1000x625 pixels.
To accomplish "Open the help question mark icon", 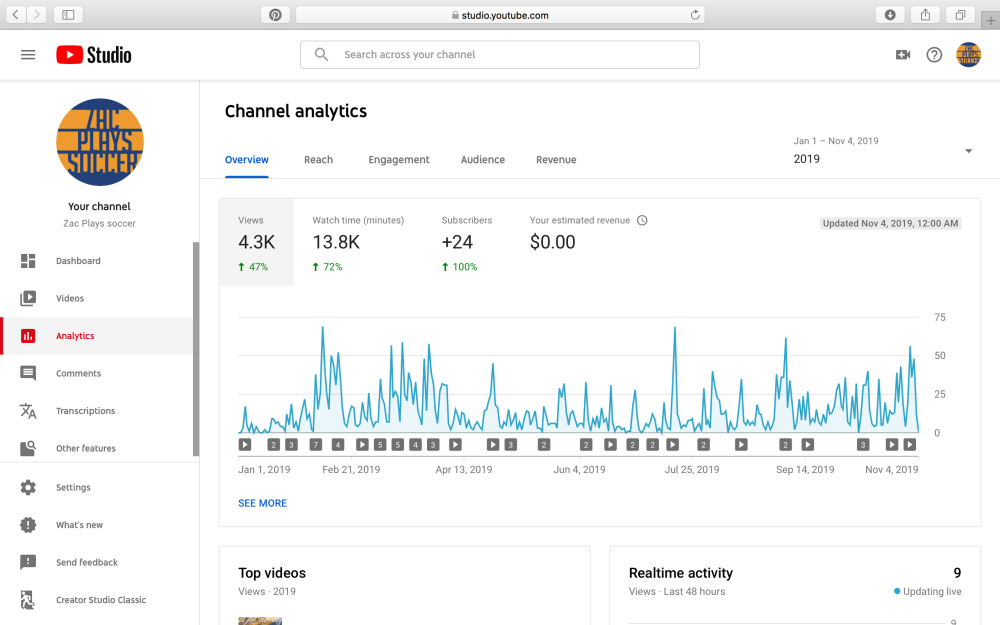I will [x=934, y=55].
